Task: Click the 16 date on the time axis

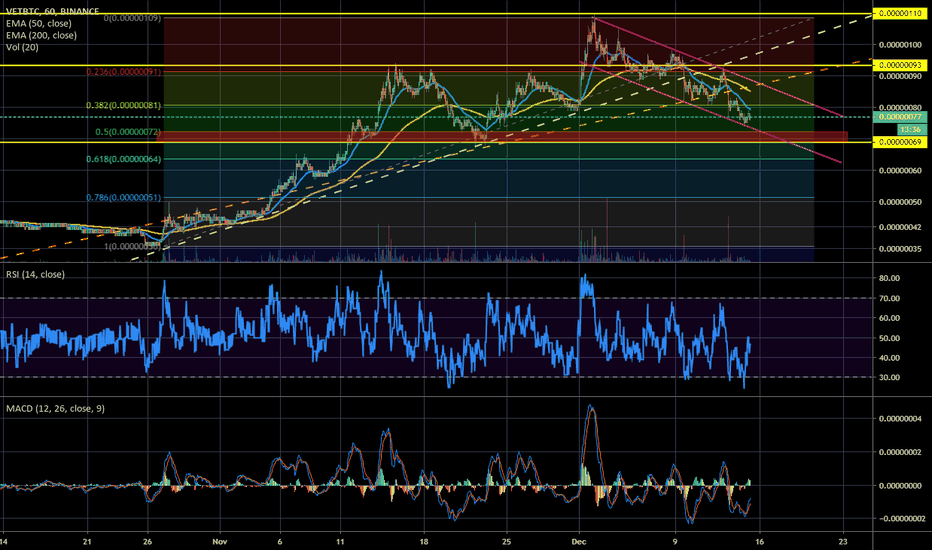Action: 759,542
